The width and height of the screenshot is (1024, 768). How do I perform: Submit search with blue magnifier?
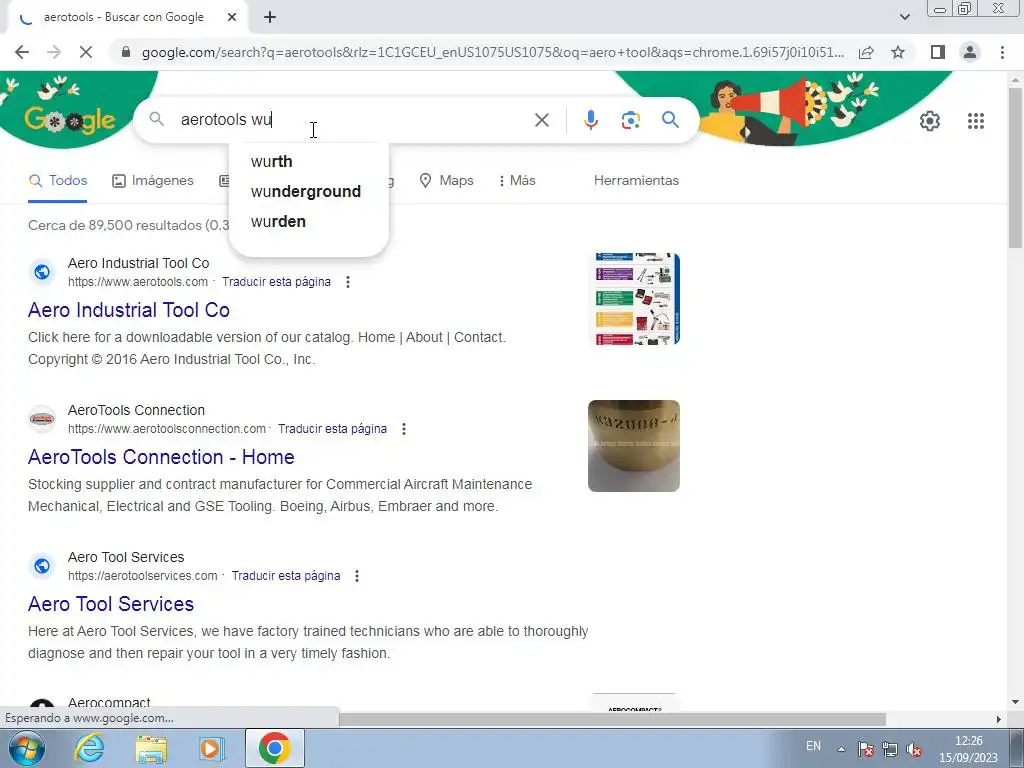point(670,120)
